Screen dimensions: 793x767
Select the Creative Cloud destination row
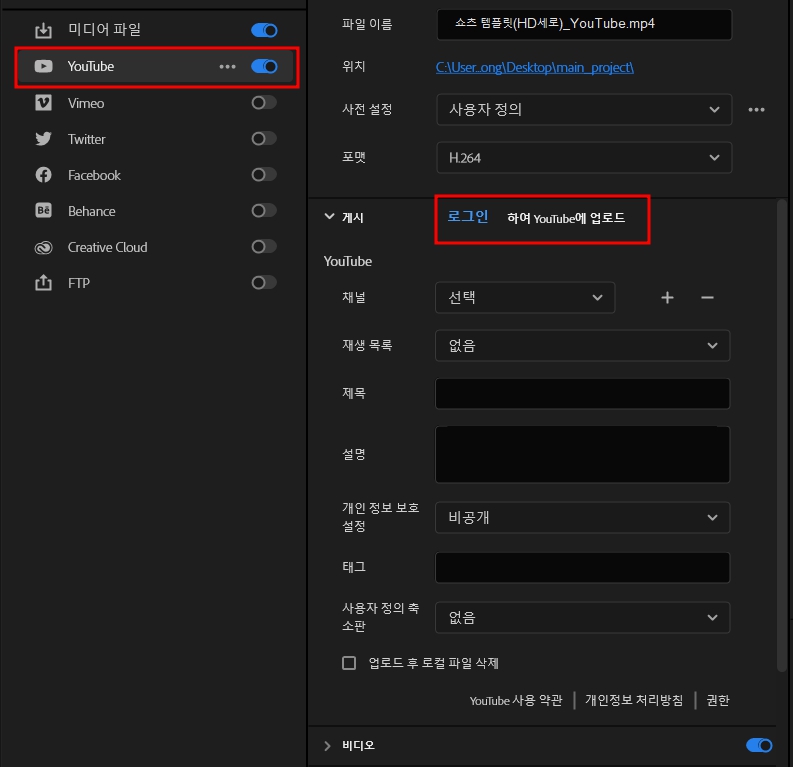click(x=155, y=247)
